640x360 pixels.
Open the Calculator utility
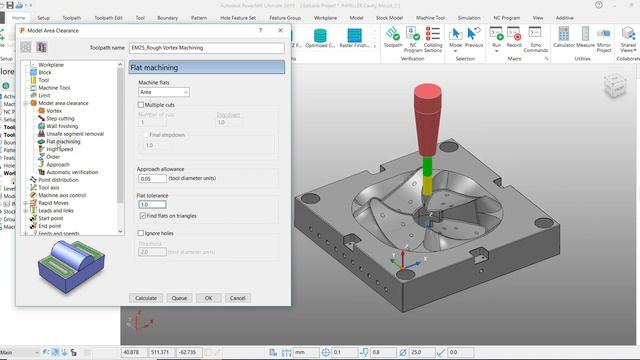coord(564,34)
